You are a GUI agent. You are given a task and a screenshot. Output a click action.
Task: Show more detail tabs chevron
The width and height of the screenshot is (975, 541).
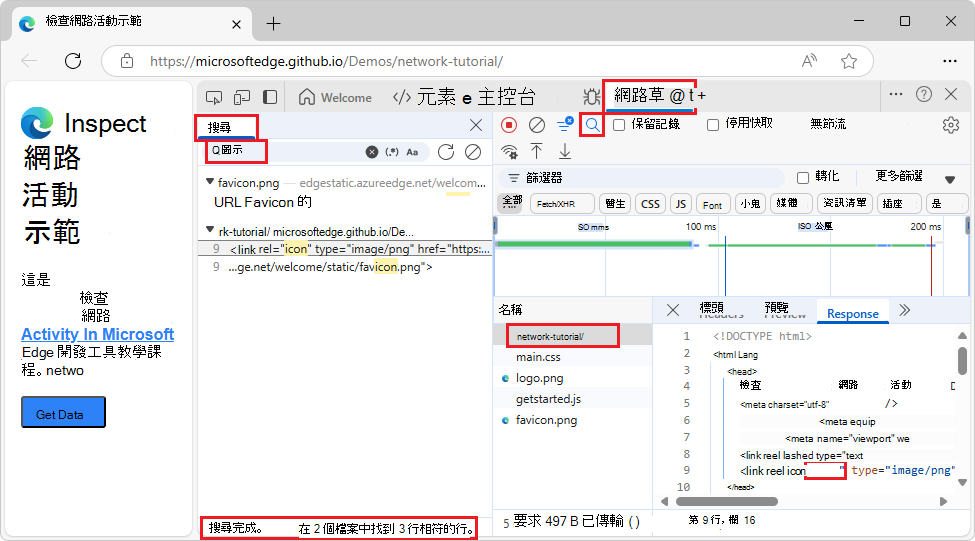coord(904,310)
